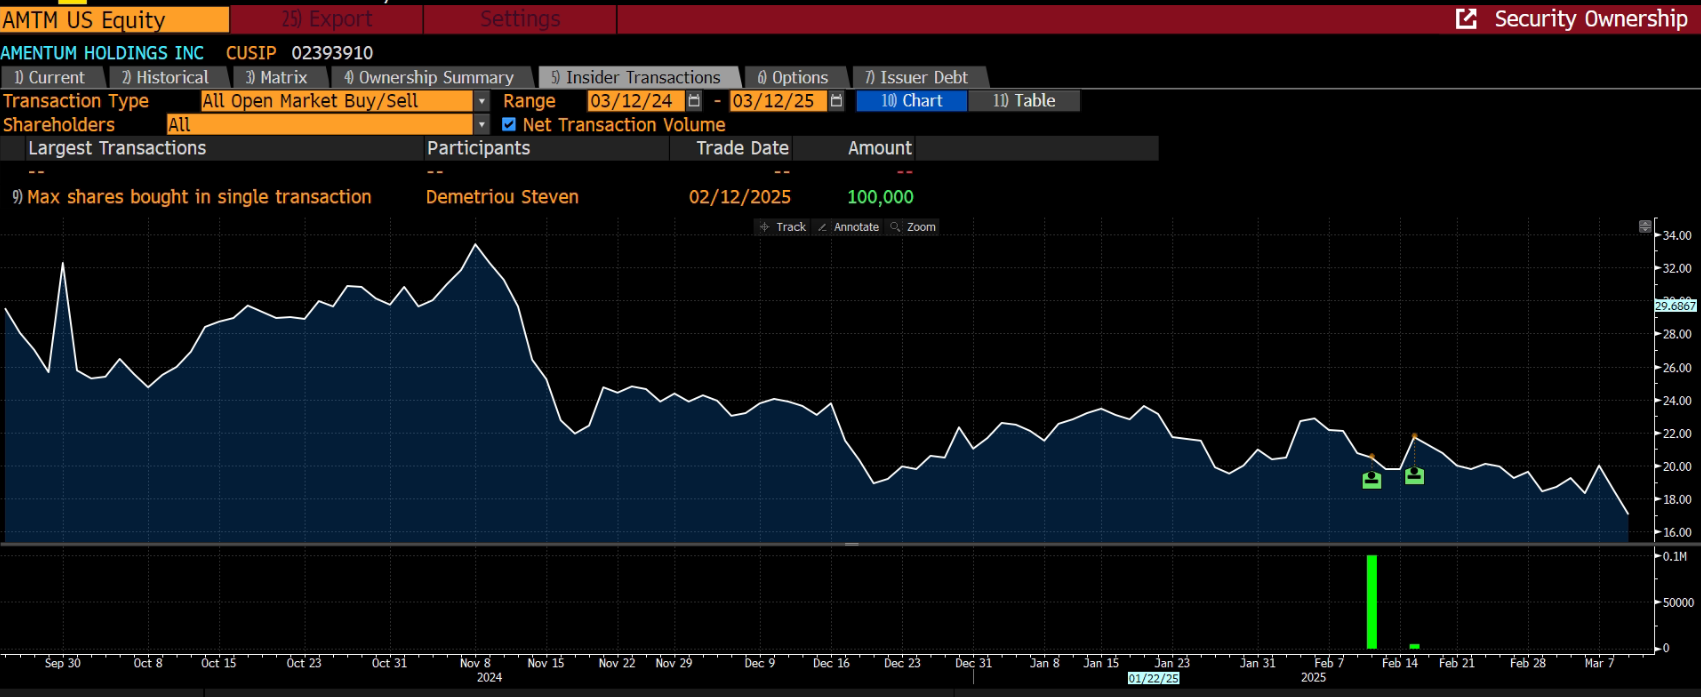Viewport: 1701px width, 697px height.
Task: Click trade date 02/12/2025
Action: [x=740, y=197]
